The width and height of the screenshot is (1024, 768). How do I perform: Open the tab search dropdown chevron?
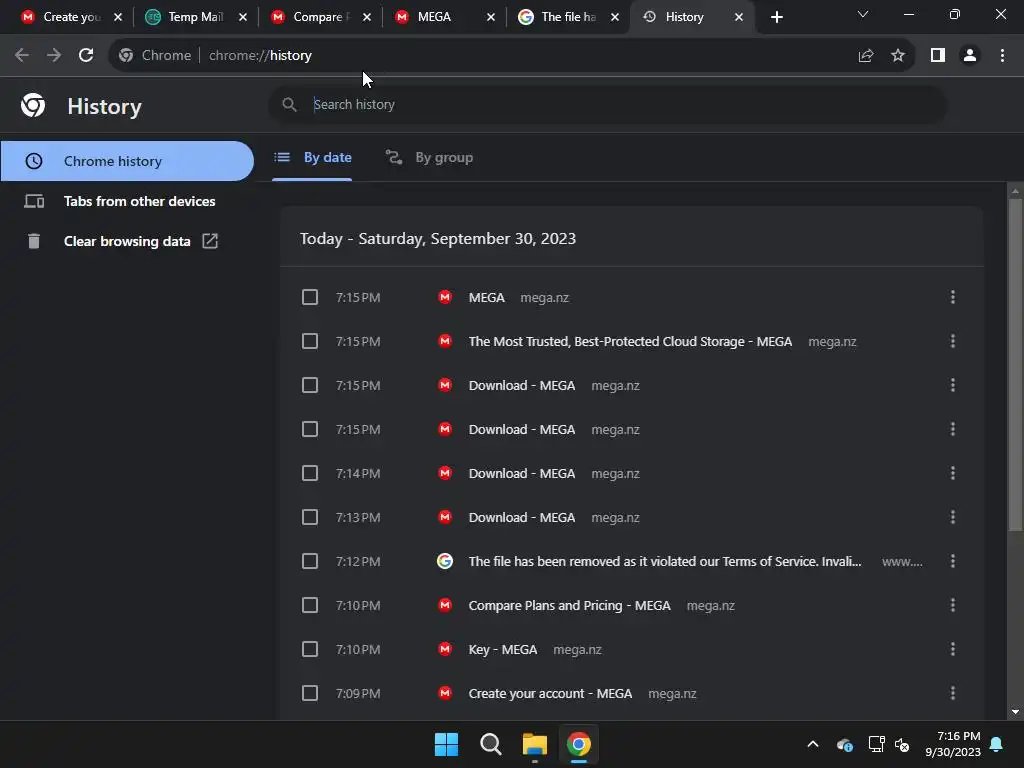[x=863, y=14]
